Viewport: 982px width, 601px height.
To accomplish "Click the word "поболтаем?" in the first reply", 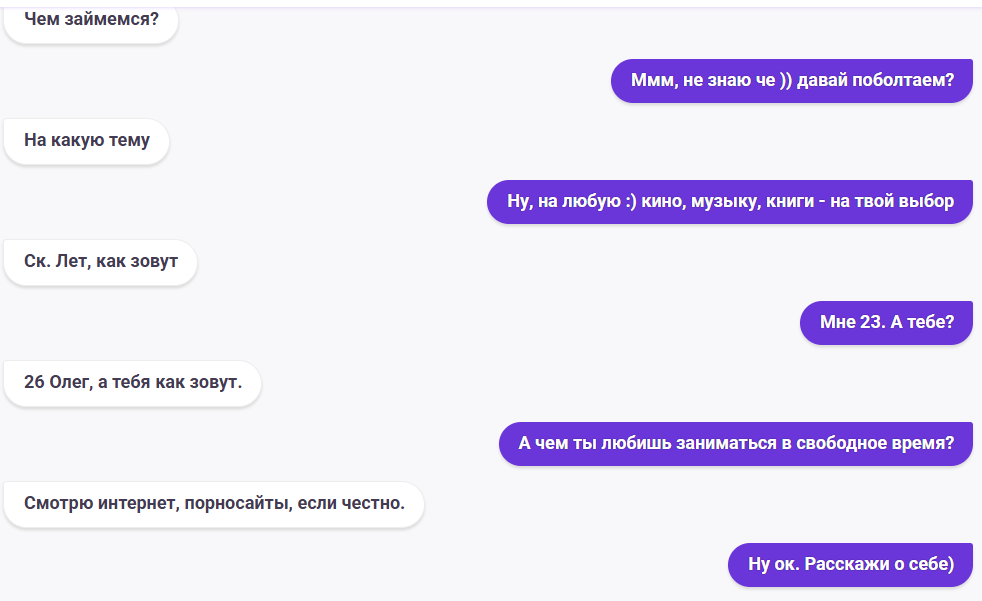I will pyautogui.click(x=904, y=81).
